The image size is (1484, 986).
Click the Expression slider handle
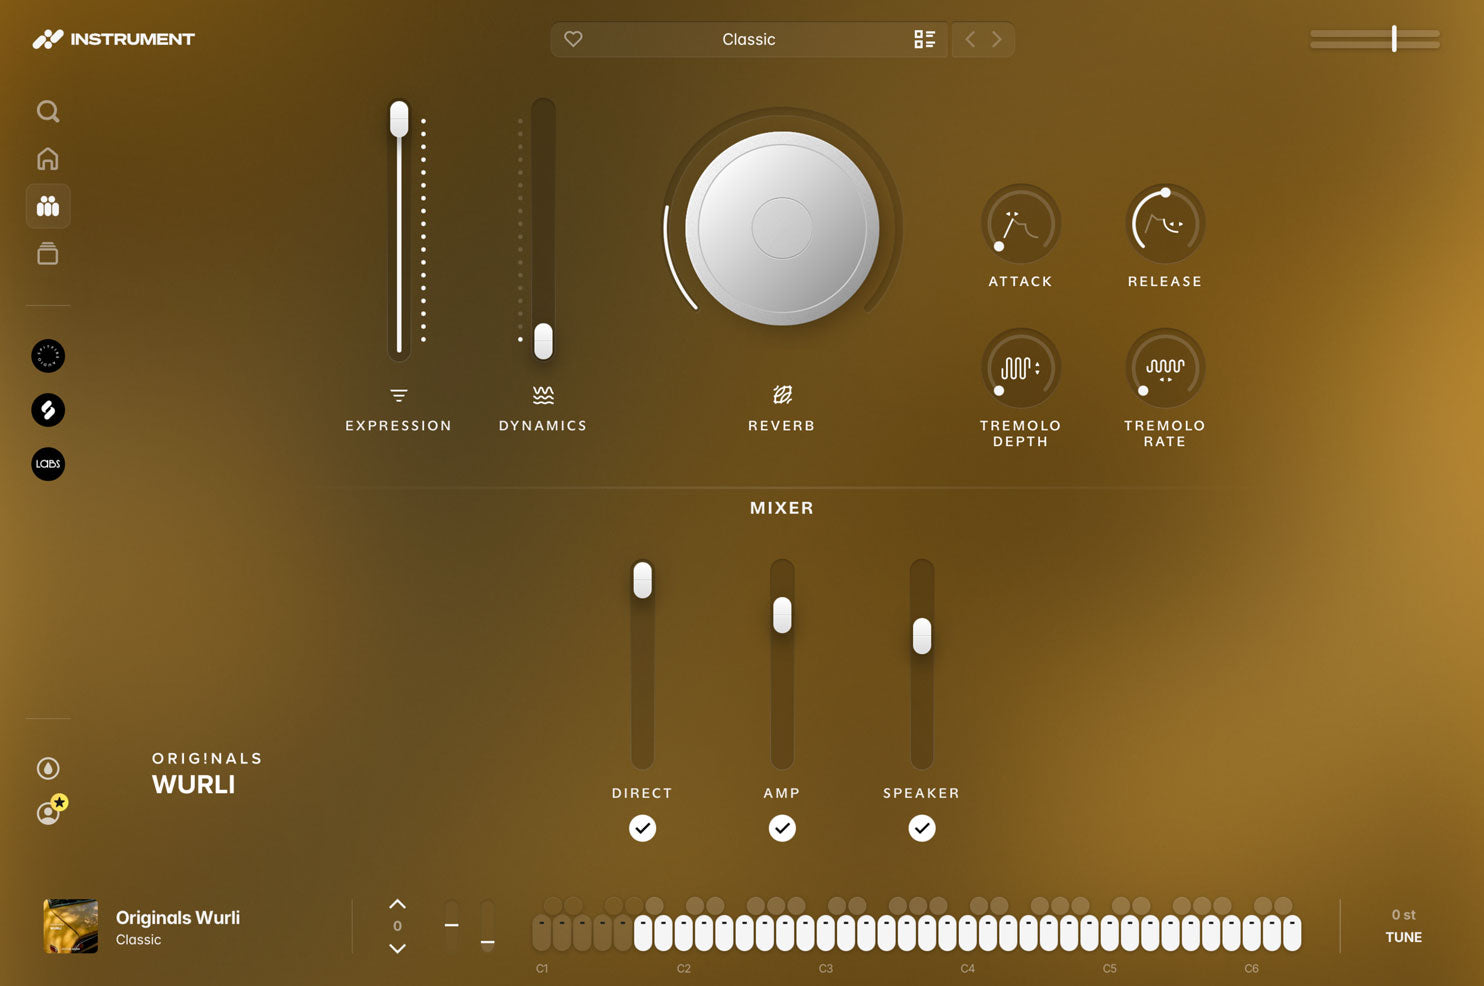click(x=399, y=119)
